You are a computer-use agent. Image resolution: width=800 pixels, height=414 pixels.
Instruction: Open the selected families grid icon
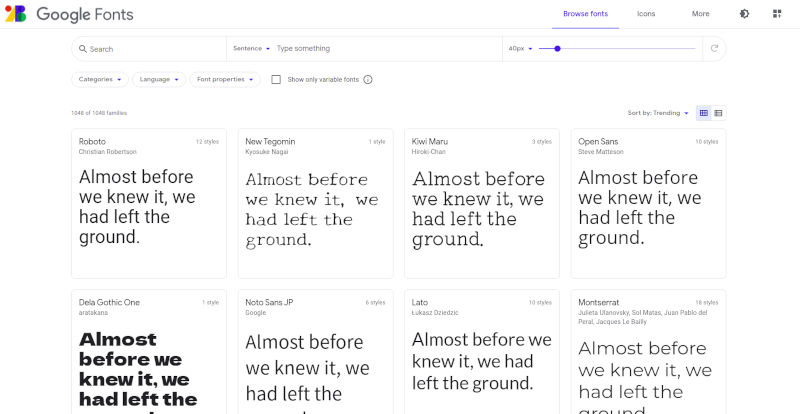click(x=777, y=14)
